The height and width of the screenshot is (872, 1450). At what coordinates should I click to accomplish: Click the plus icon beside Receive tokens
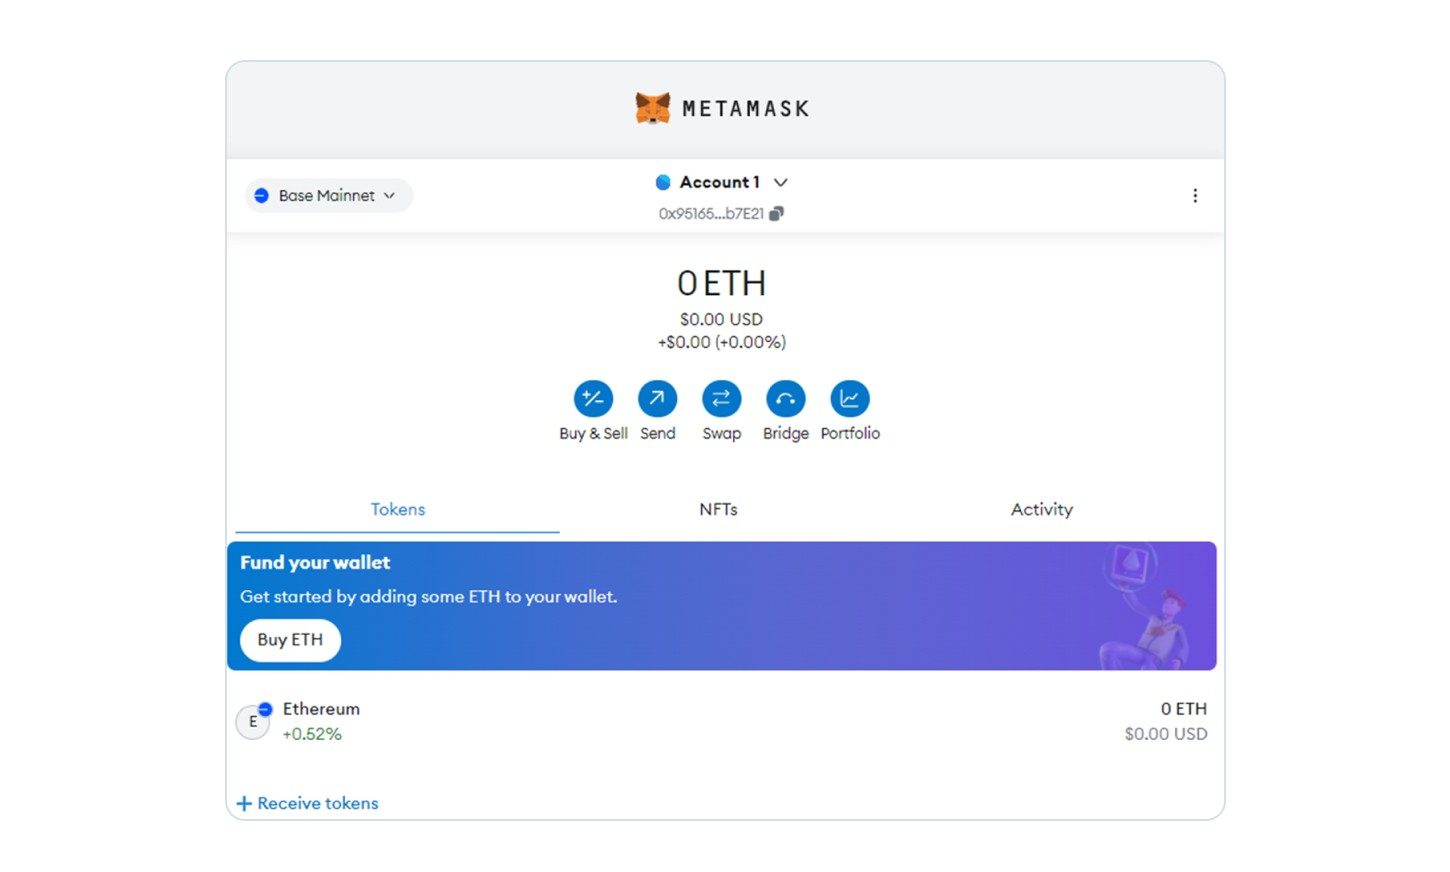[244, 803]
